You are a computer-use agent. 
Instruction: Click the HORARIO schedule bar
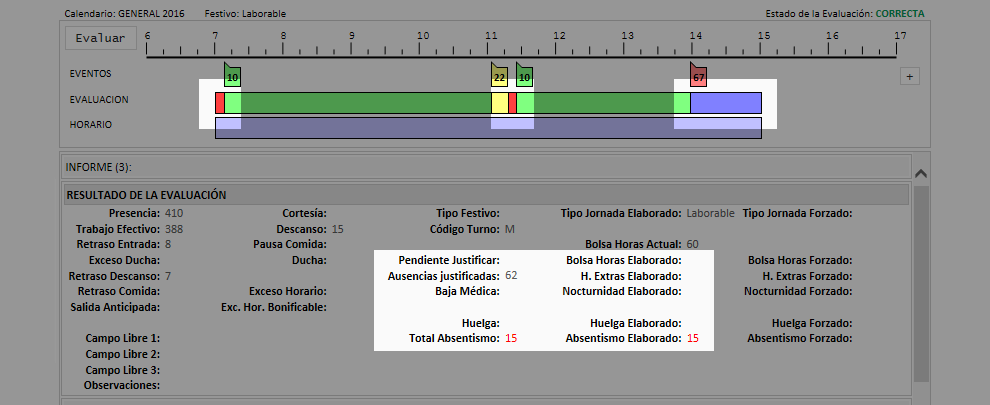coord(488,128)
